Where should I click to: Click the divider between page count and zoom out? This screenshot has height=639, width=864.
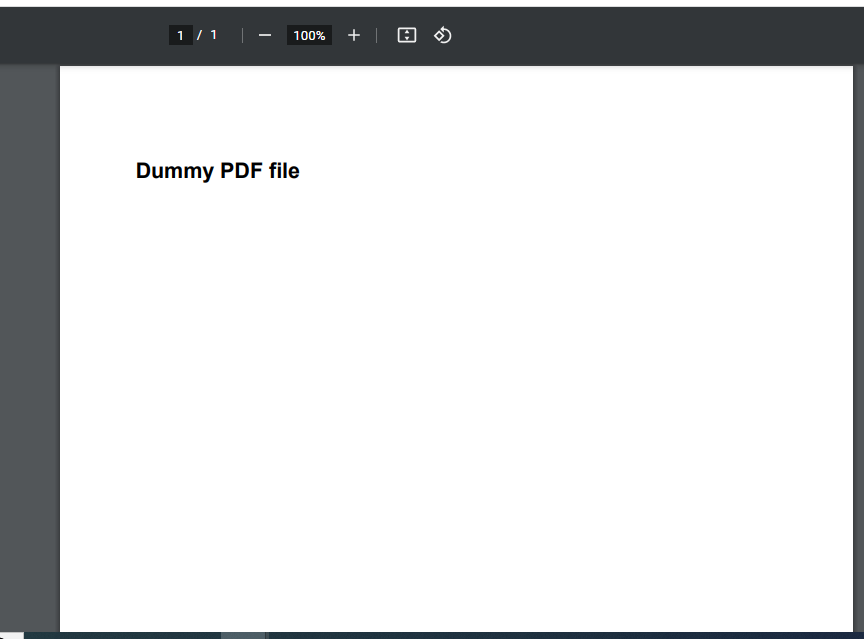coord(242,35)
